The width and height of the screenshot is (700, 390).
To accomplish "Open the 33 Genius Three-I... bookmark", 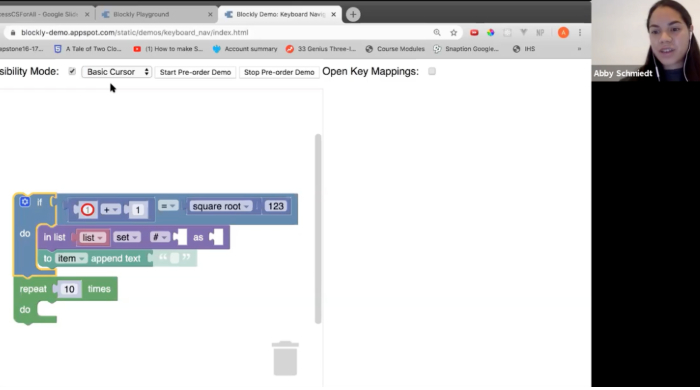I will point(321,49).
